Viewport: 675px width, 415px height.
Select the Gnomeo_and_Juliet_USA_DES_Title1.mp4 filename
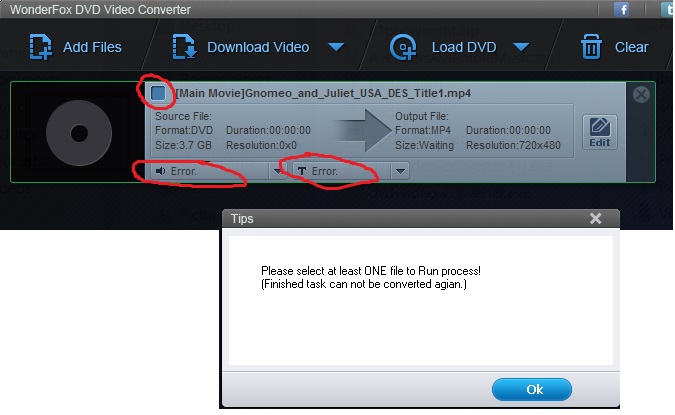323,93
